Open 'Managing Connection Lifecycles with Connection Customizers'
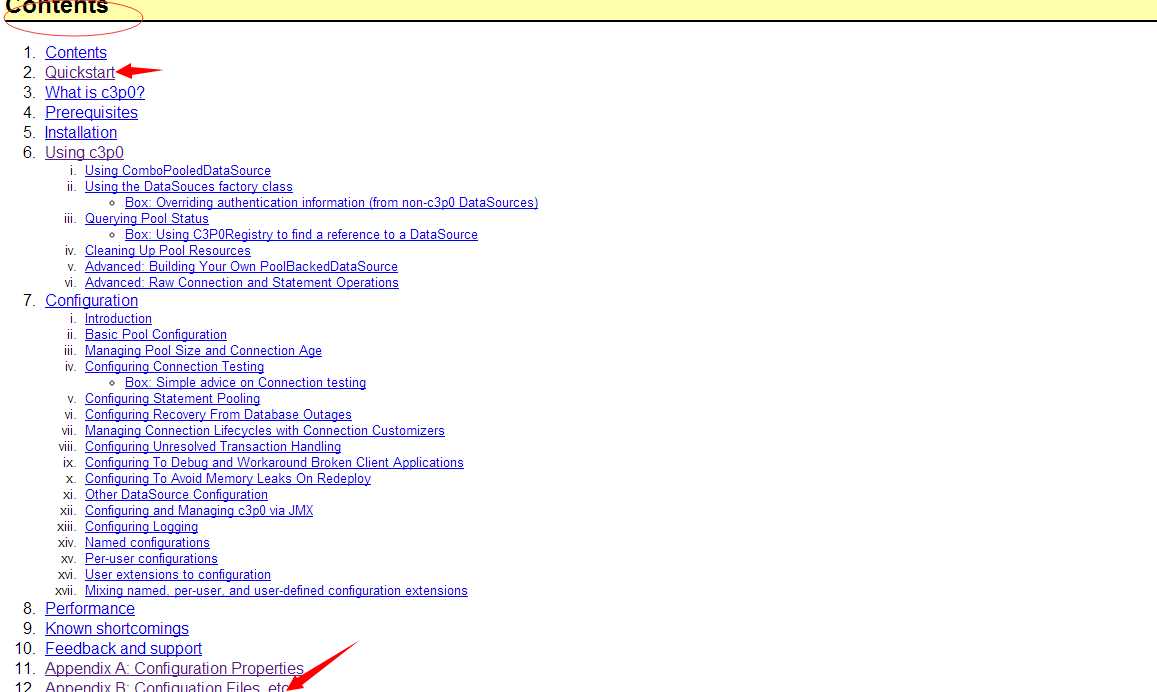 point(264,431)
